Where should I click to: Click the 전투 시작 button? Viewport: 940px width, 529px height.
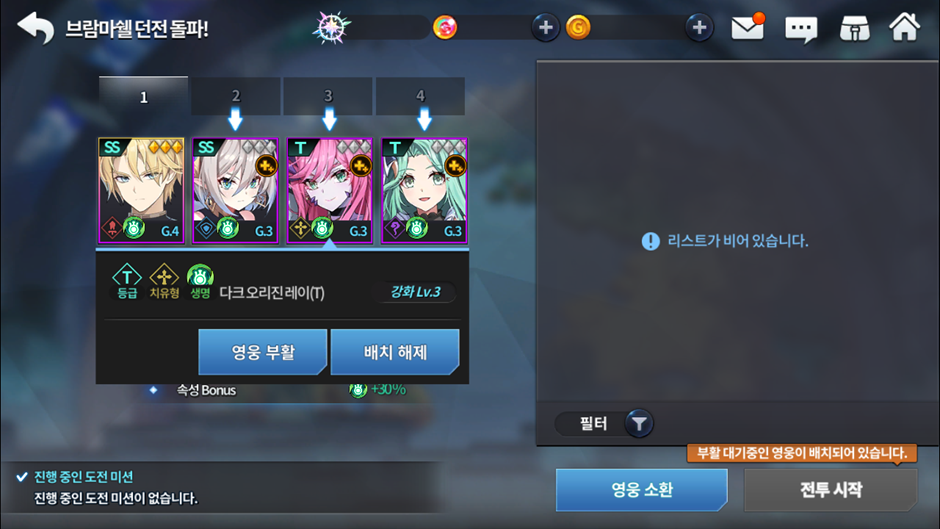click(831, 490)
